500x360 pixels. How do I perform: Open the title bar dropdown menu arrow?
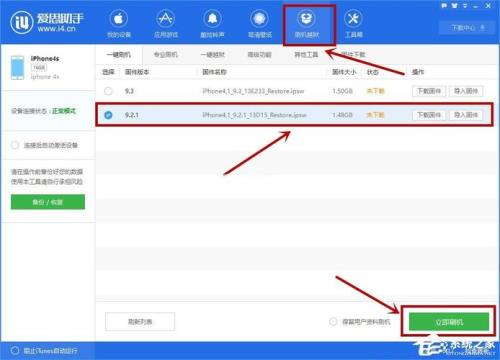[x=465, y=6]
